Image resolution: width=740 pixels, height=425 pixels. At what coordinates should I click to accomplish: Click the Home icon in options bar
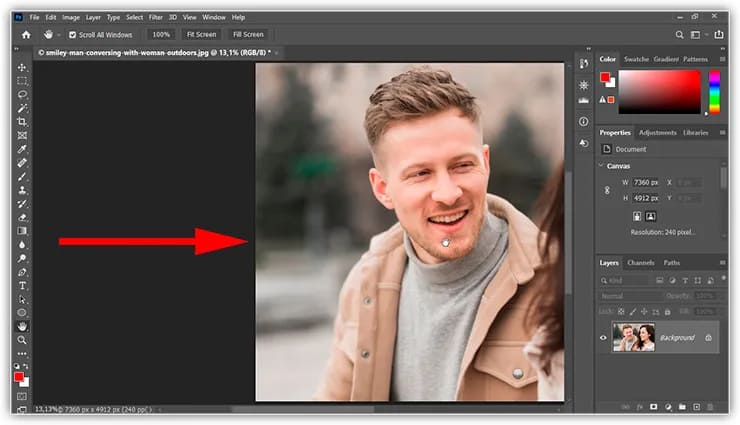pyautogui.click(x=26, y=35)
